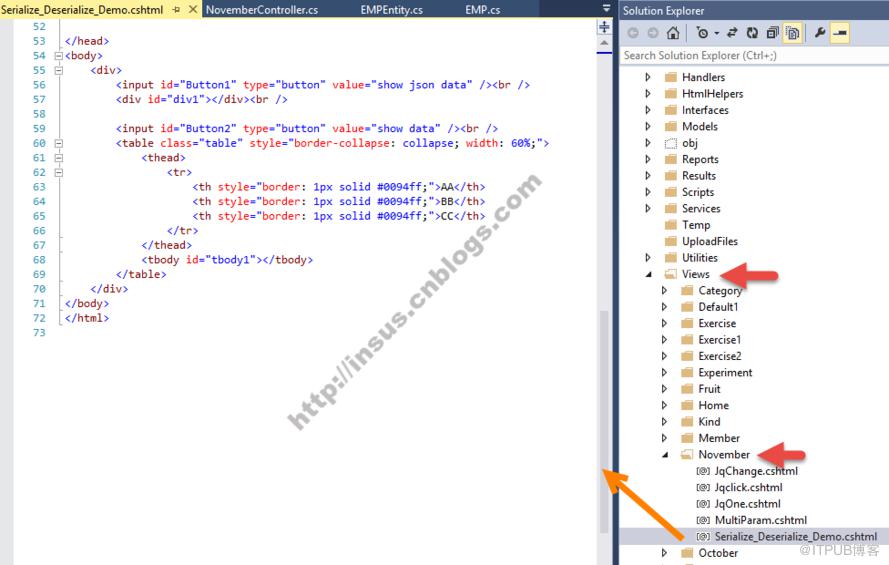This screenshot has height=565, width=889.
Task: Click the Home folder icon
Action: pyautogui.click(x=687, y=405)
